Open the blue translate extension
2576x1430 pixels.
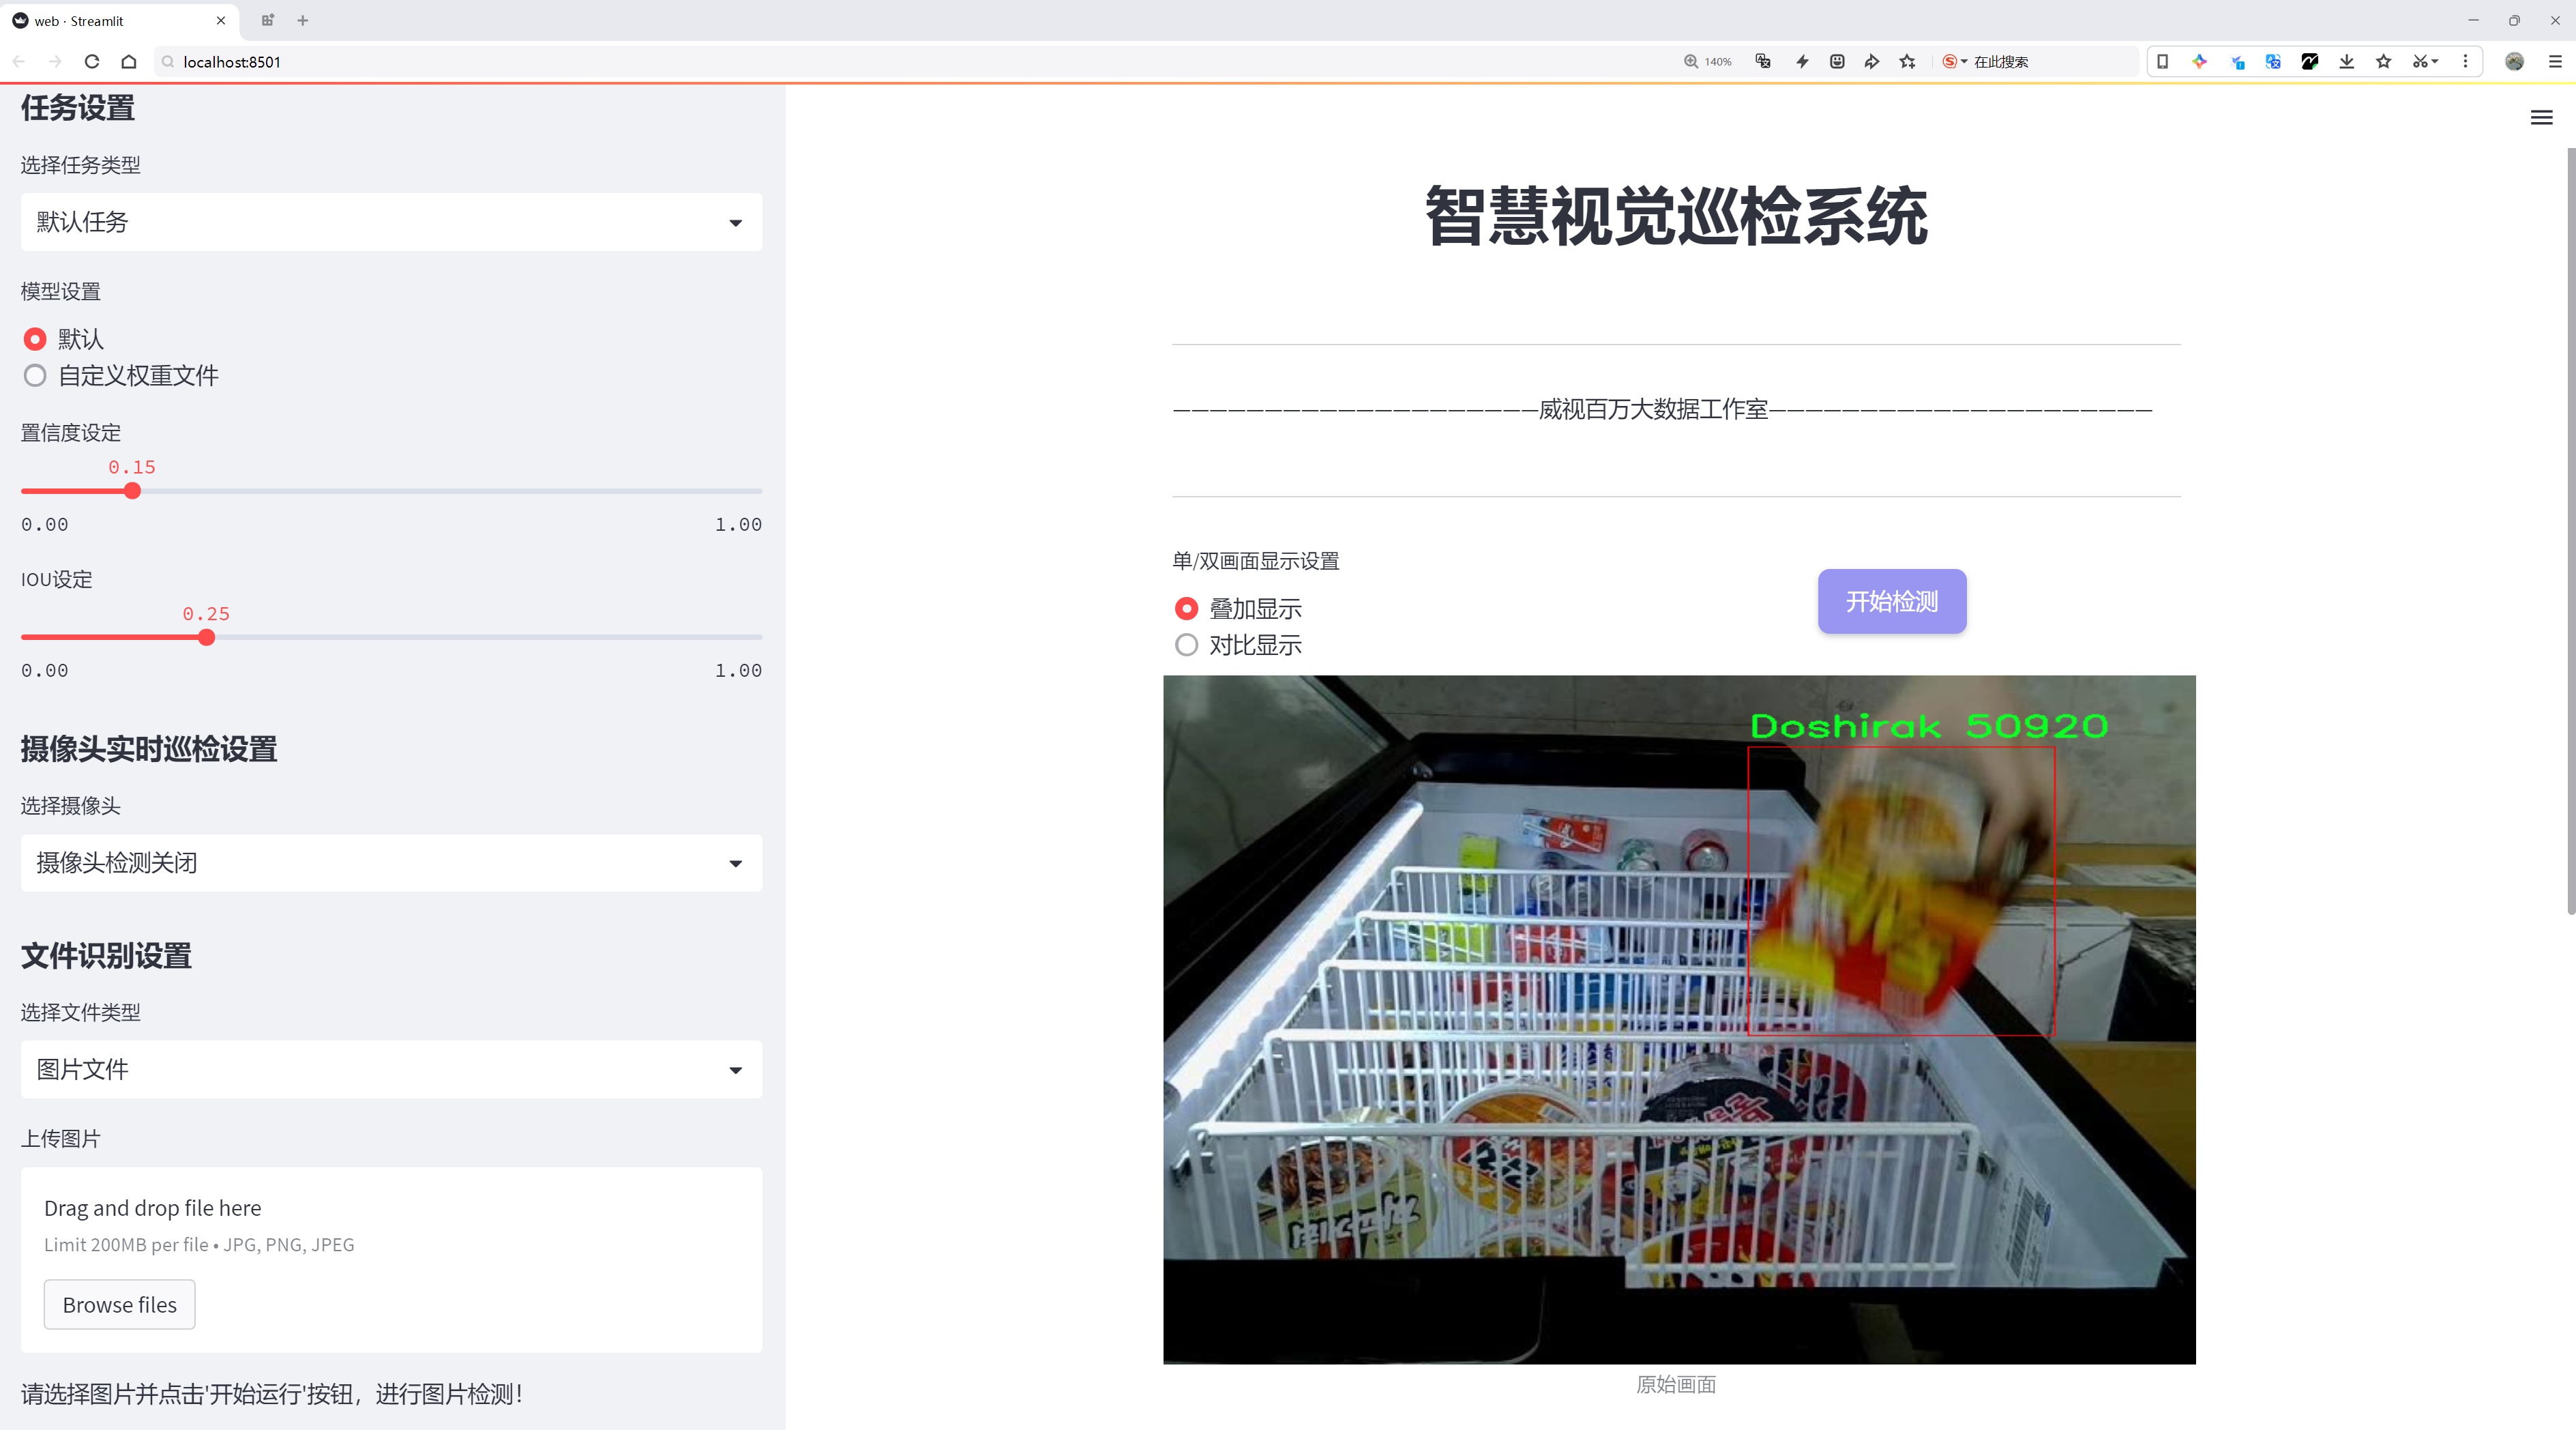coord(2273,61)
